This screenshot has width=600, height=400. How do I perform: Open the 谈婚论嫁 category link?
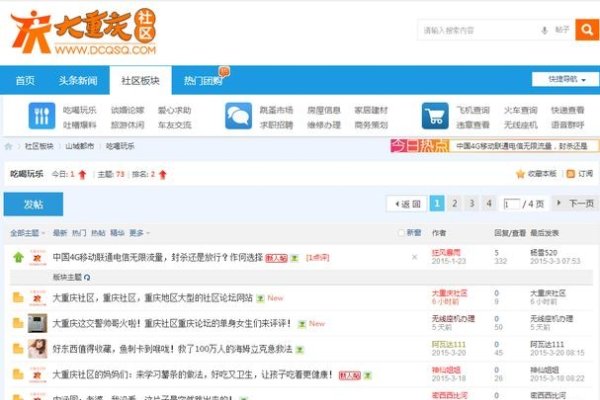(x=127, y=110)
